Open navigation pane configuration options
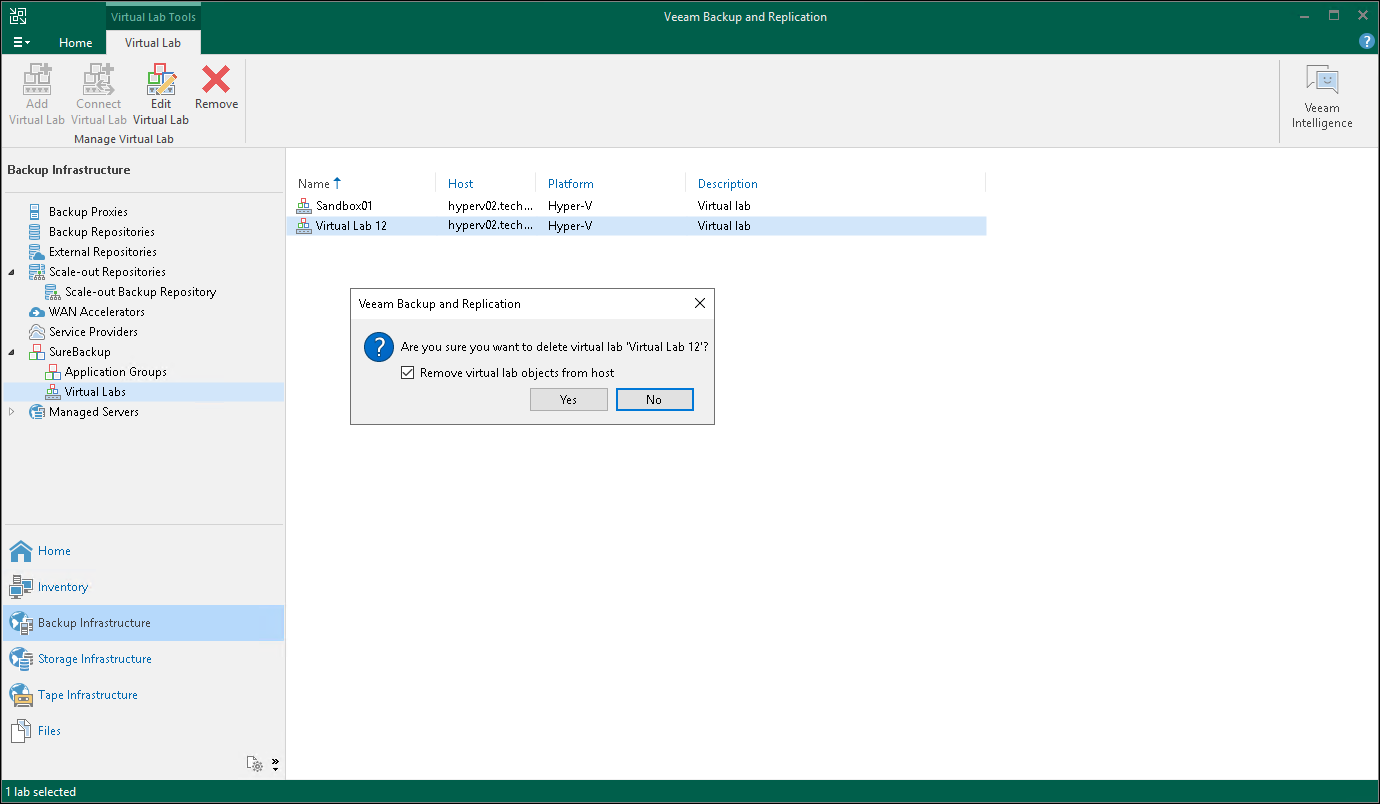Viewport: 1380px width, 804px height. 255,765
